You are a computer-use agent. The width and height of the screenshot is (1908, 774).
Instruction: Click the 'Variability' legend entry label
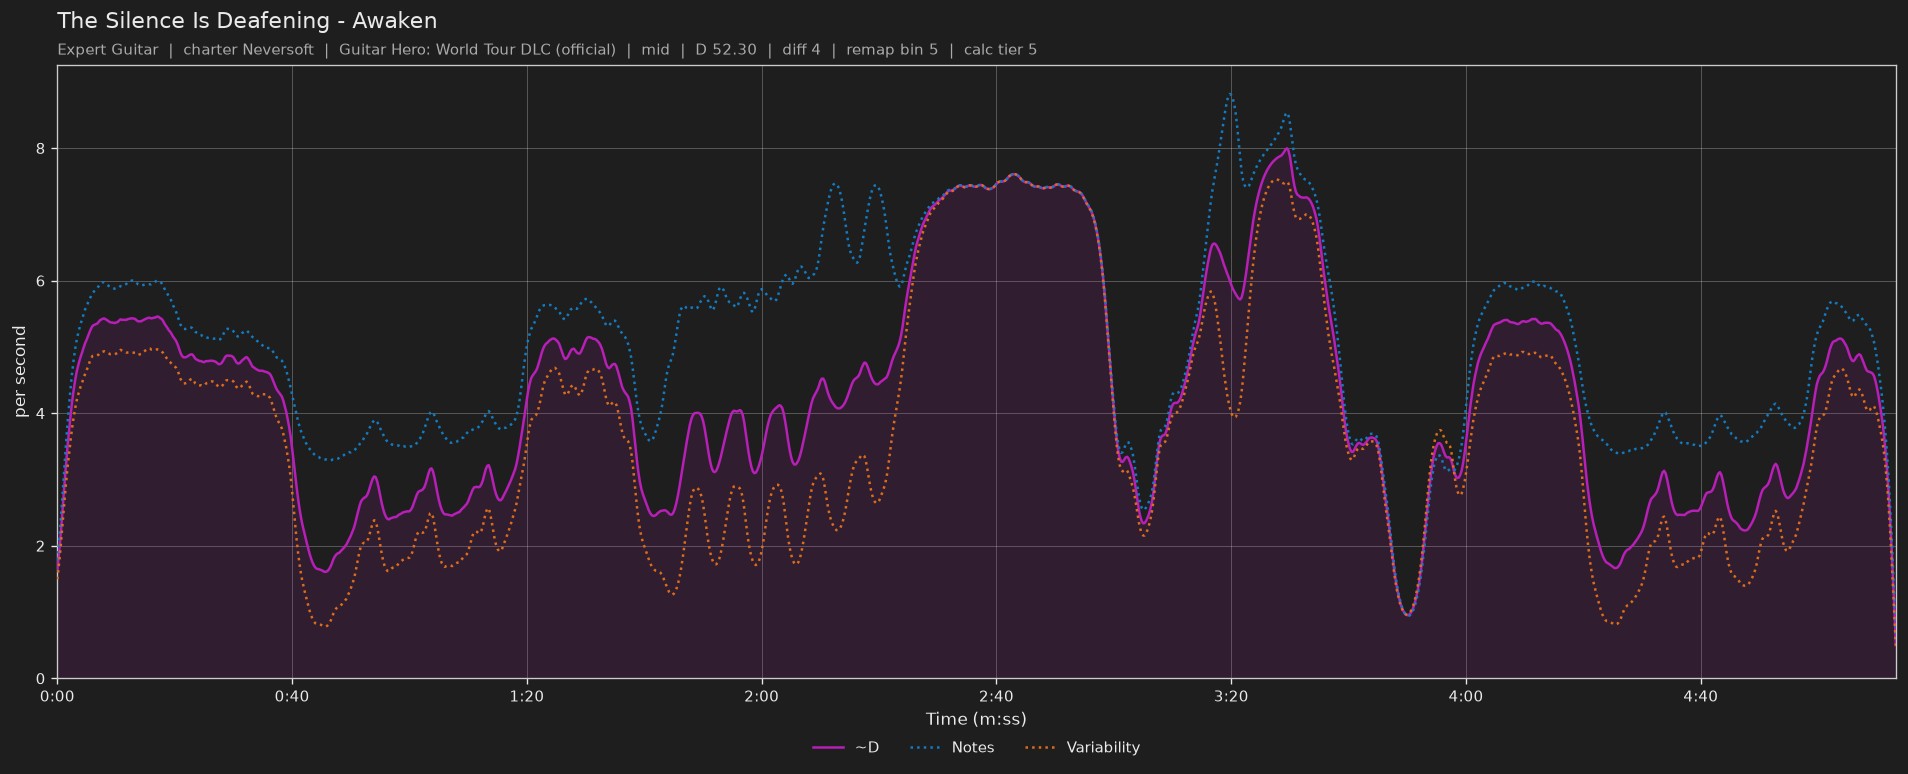1103,747
